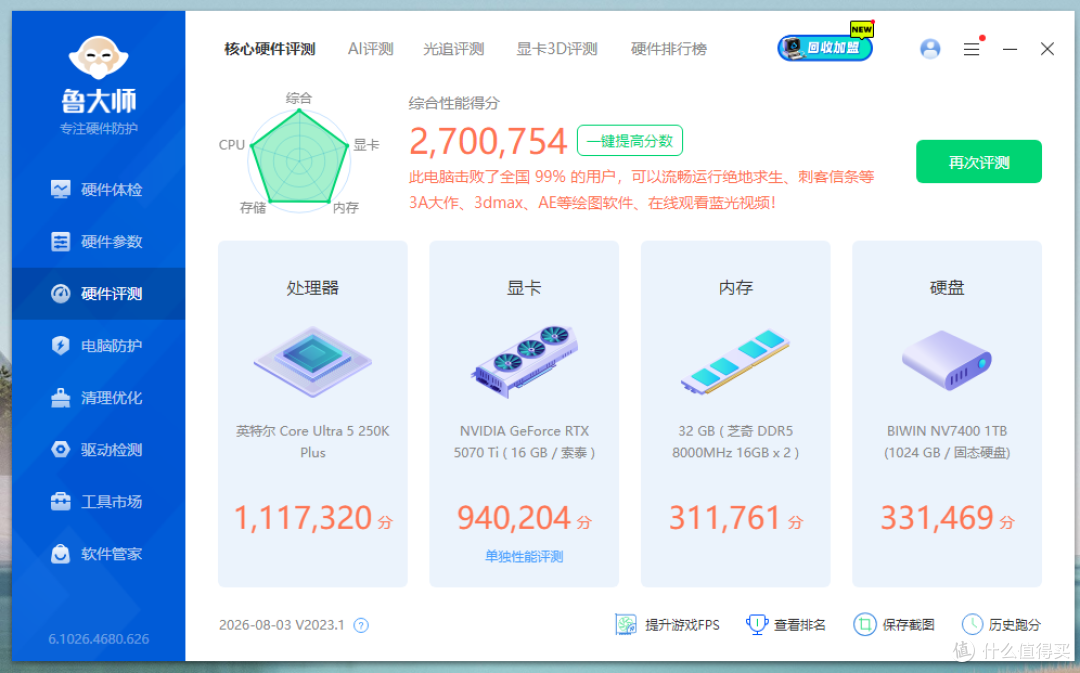Click the 显卡 card title
This screenshot has height=673, width=1080.
point(524,288)
